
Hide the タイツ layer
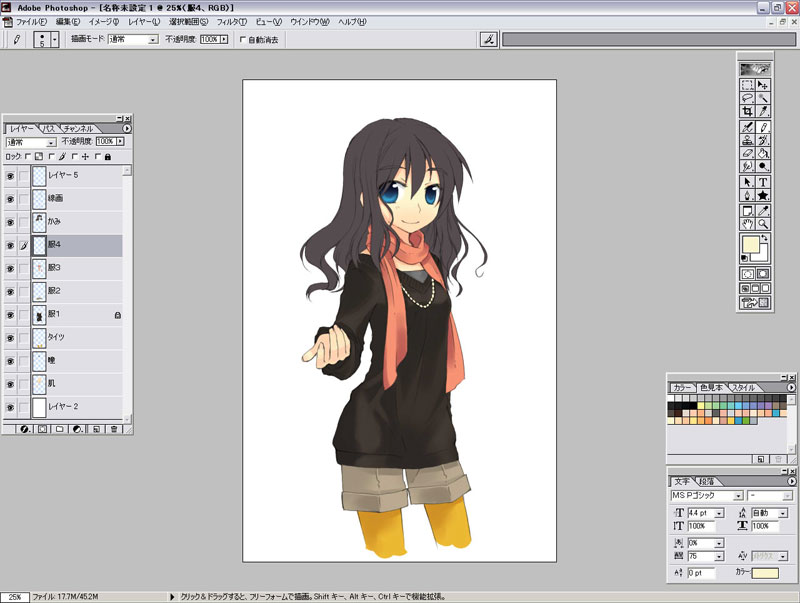click(10, 338)
